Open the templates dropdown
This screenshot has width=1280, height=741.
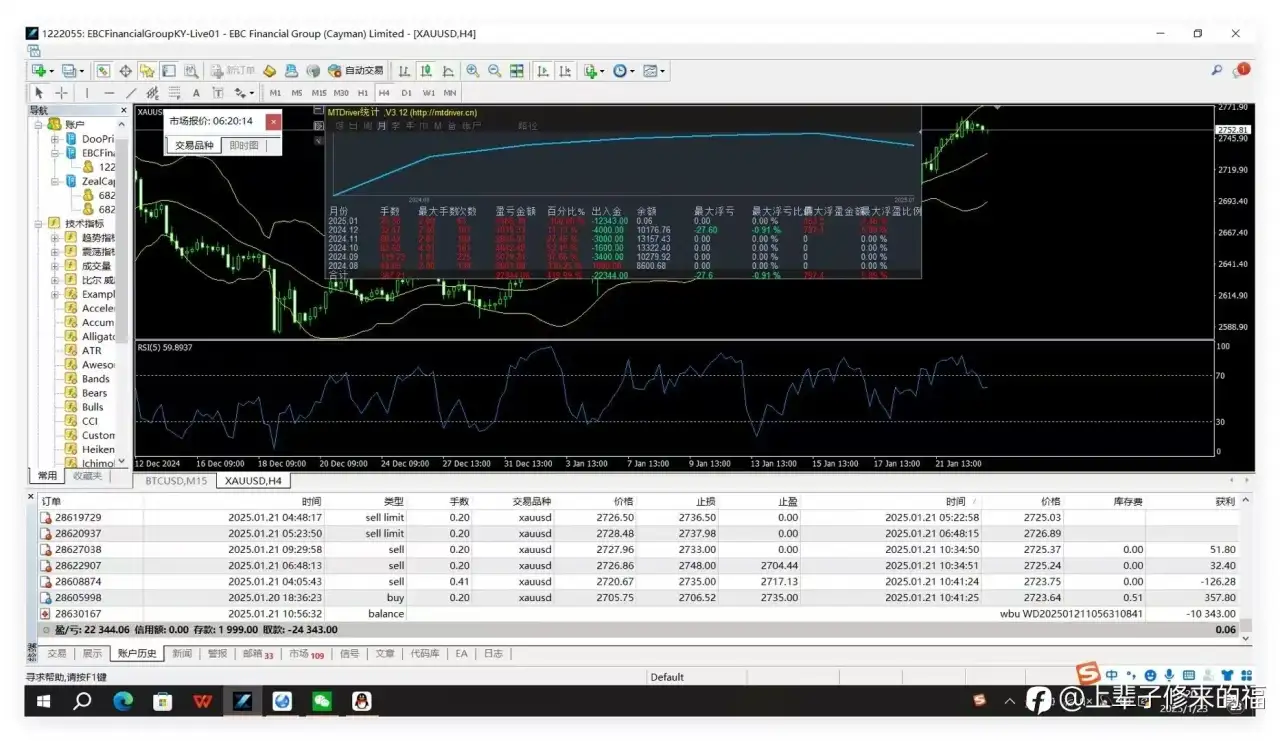pyautogui.click(x=654, y=71)
